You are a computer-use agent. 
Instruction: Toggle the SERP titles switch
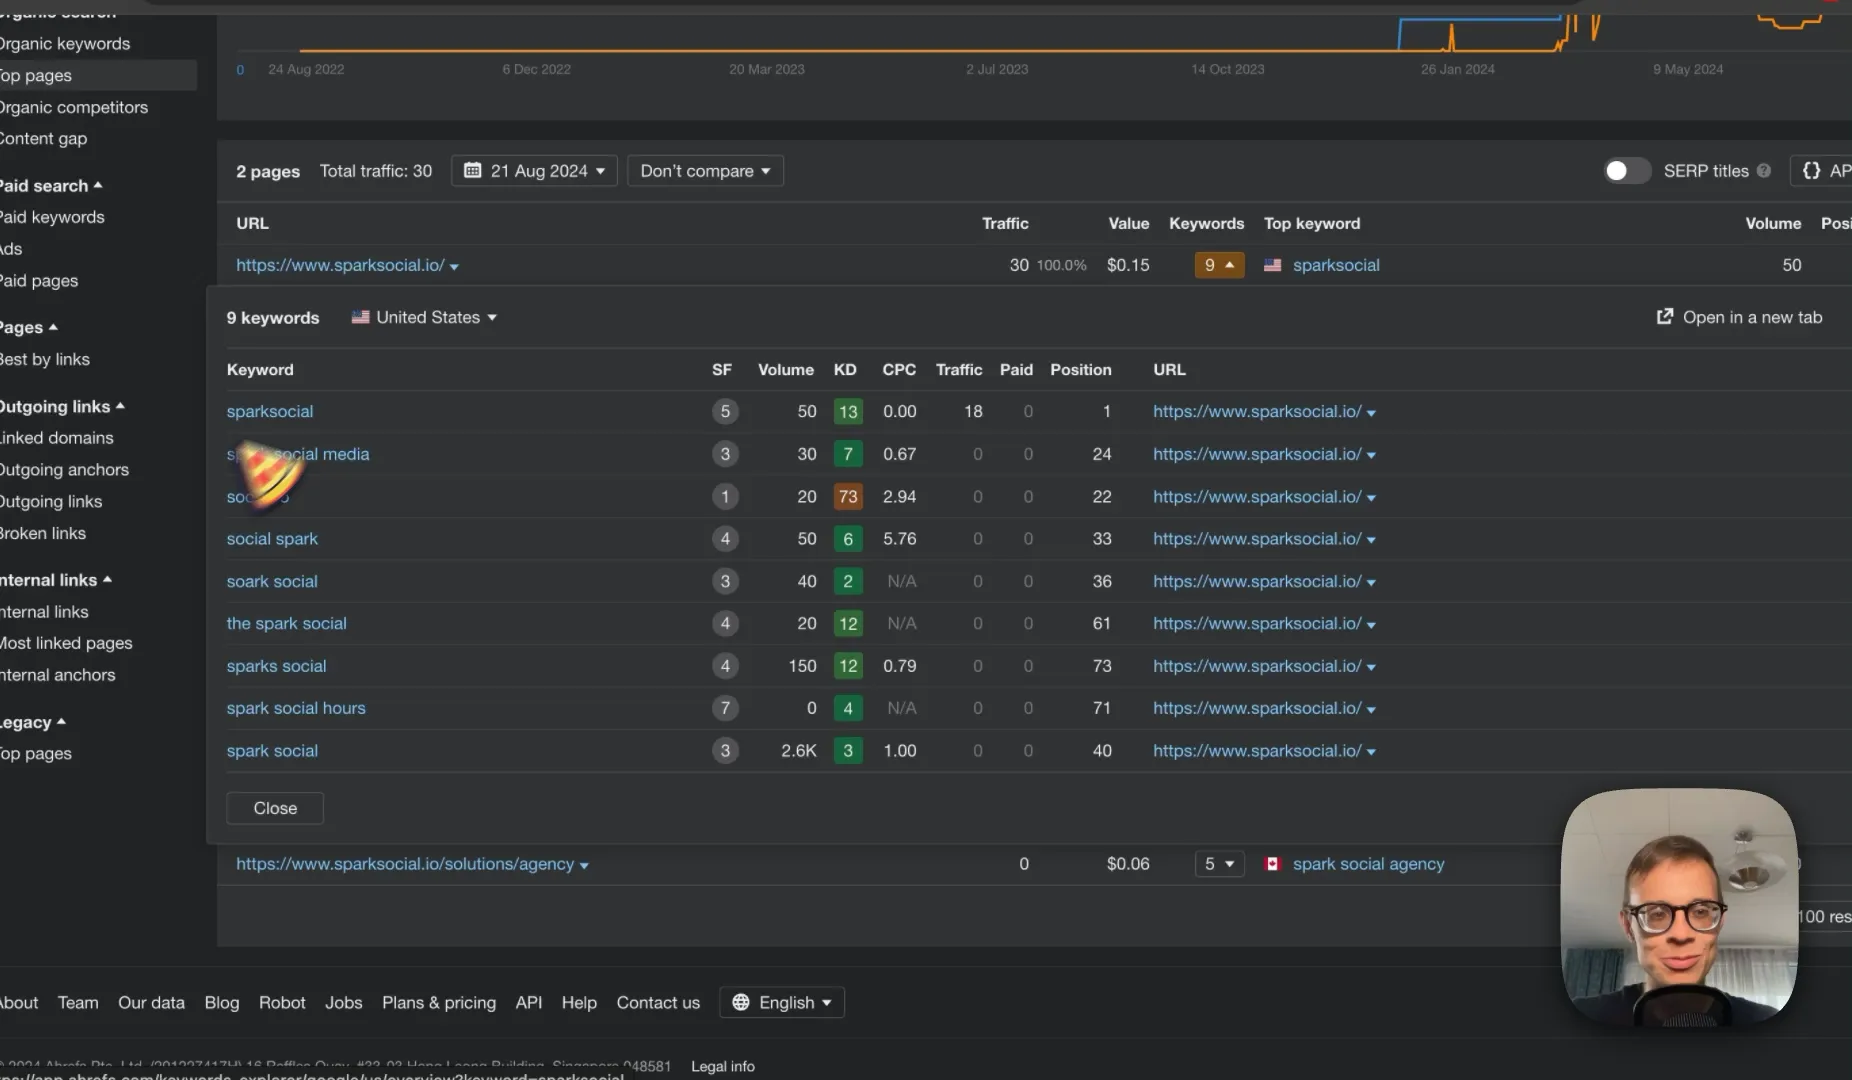coord(1626,171)
